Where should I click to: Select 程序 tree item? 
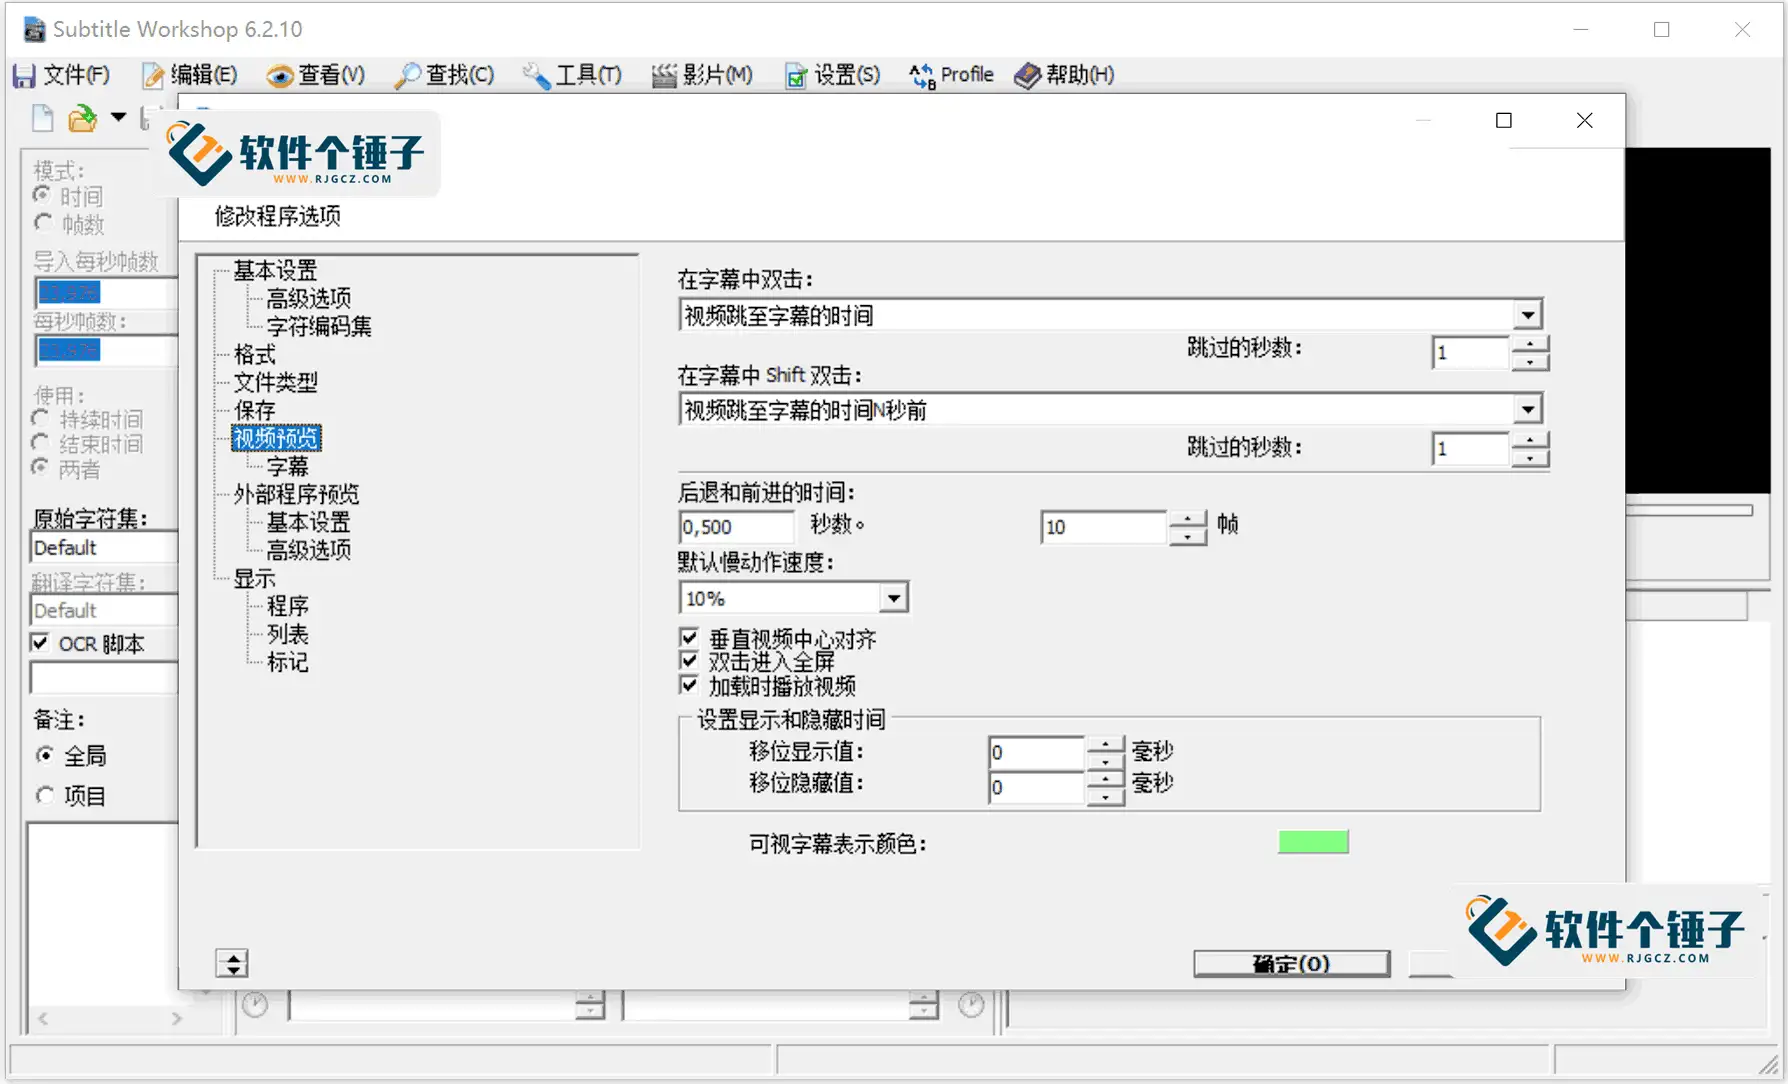(x=288, y=606)
